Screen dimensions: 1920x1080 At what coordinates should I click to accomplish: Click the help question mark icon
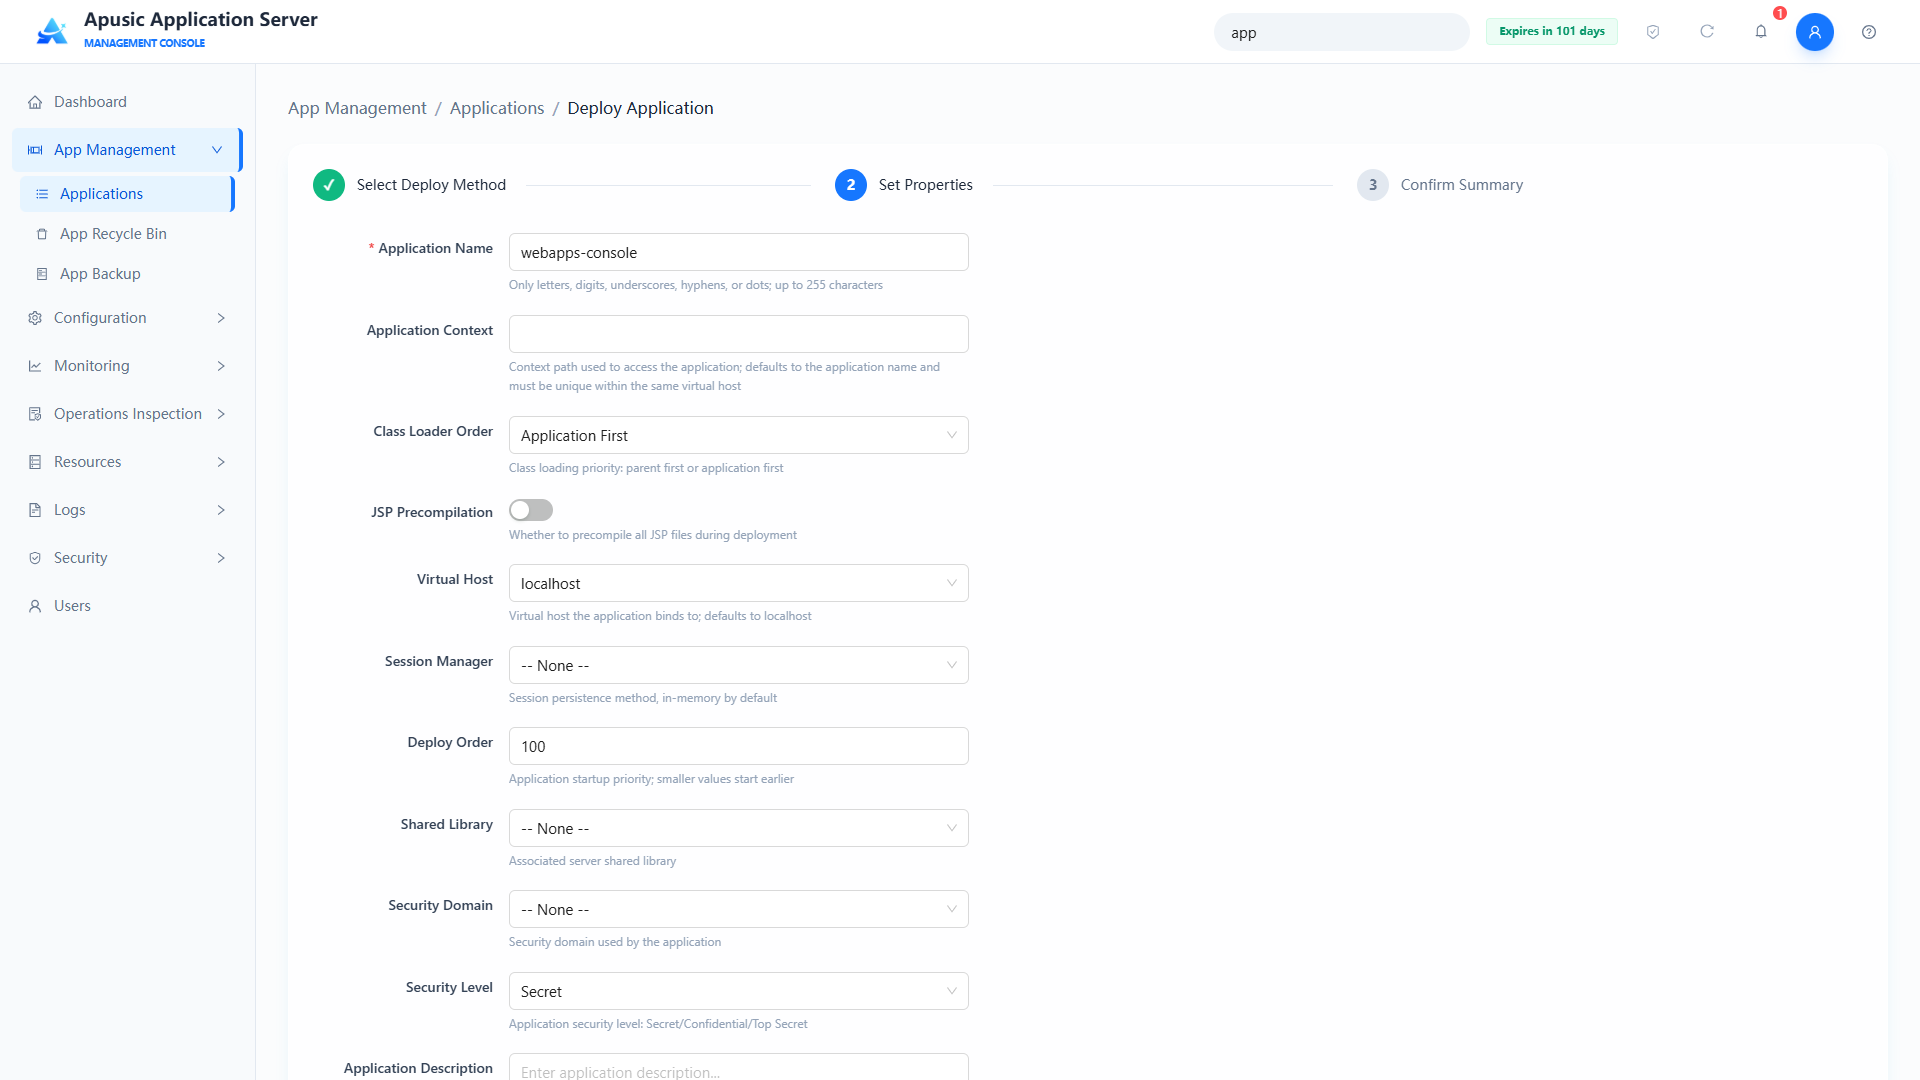click(1869, 32)
